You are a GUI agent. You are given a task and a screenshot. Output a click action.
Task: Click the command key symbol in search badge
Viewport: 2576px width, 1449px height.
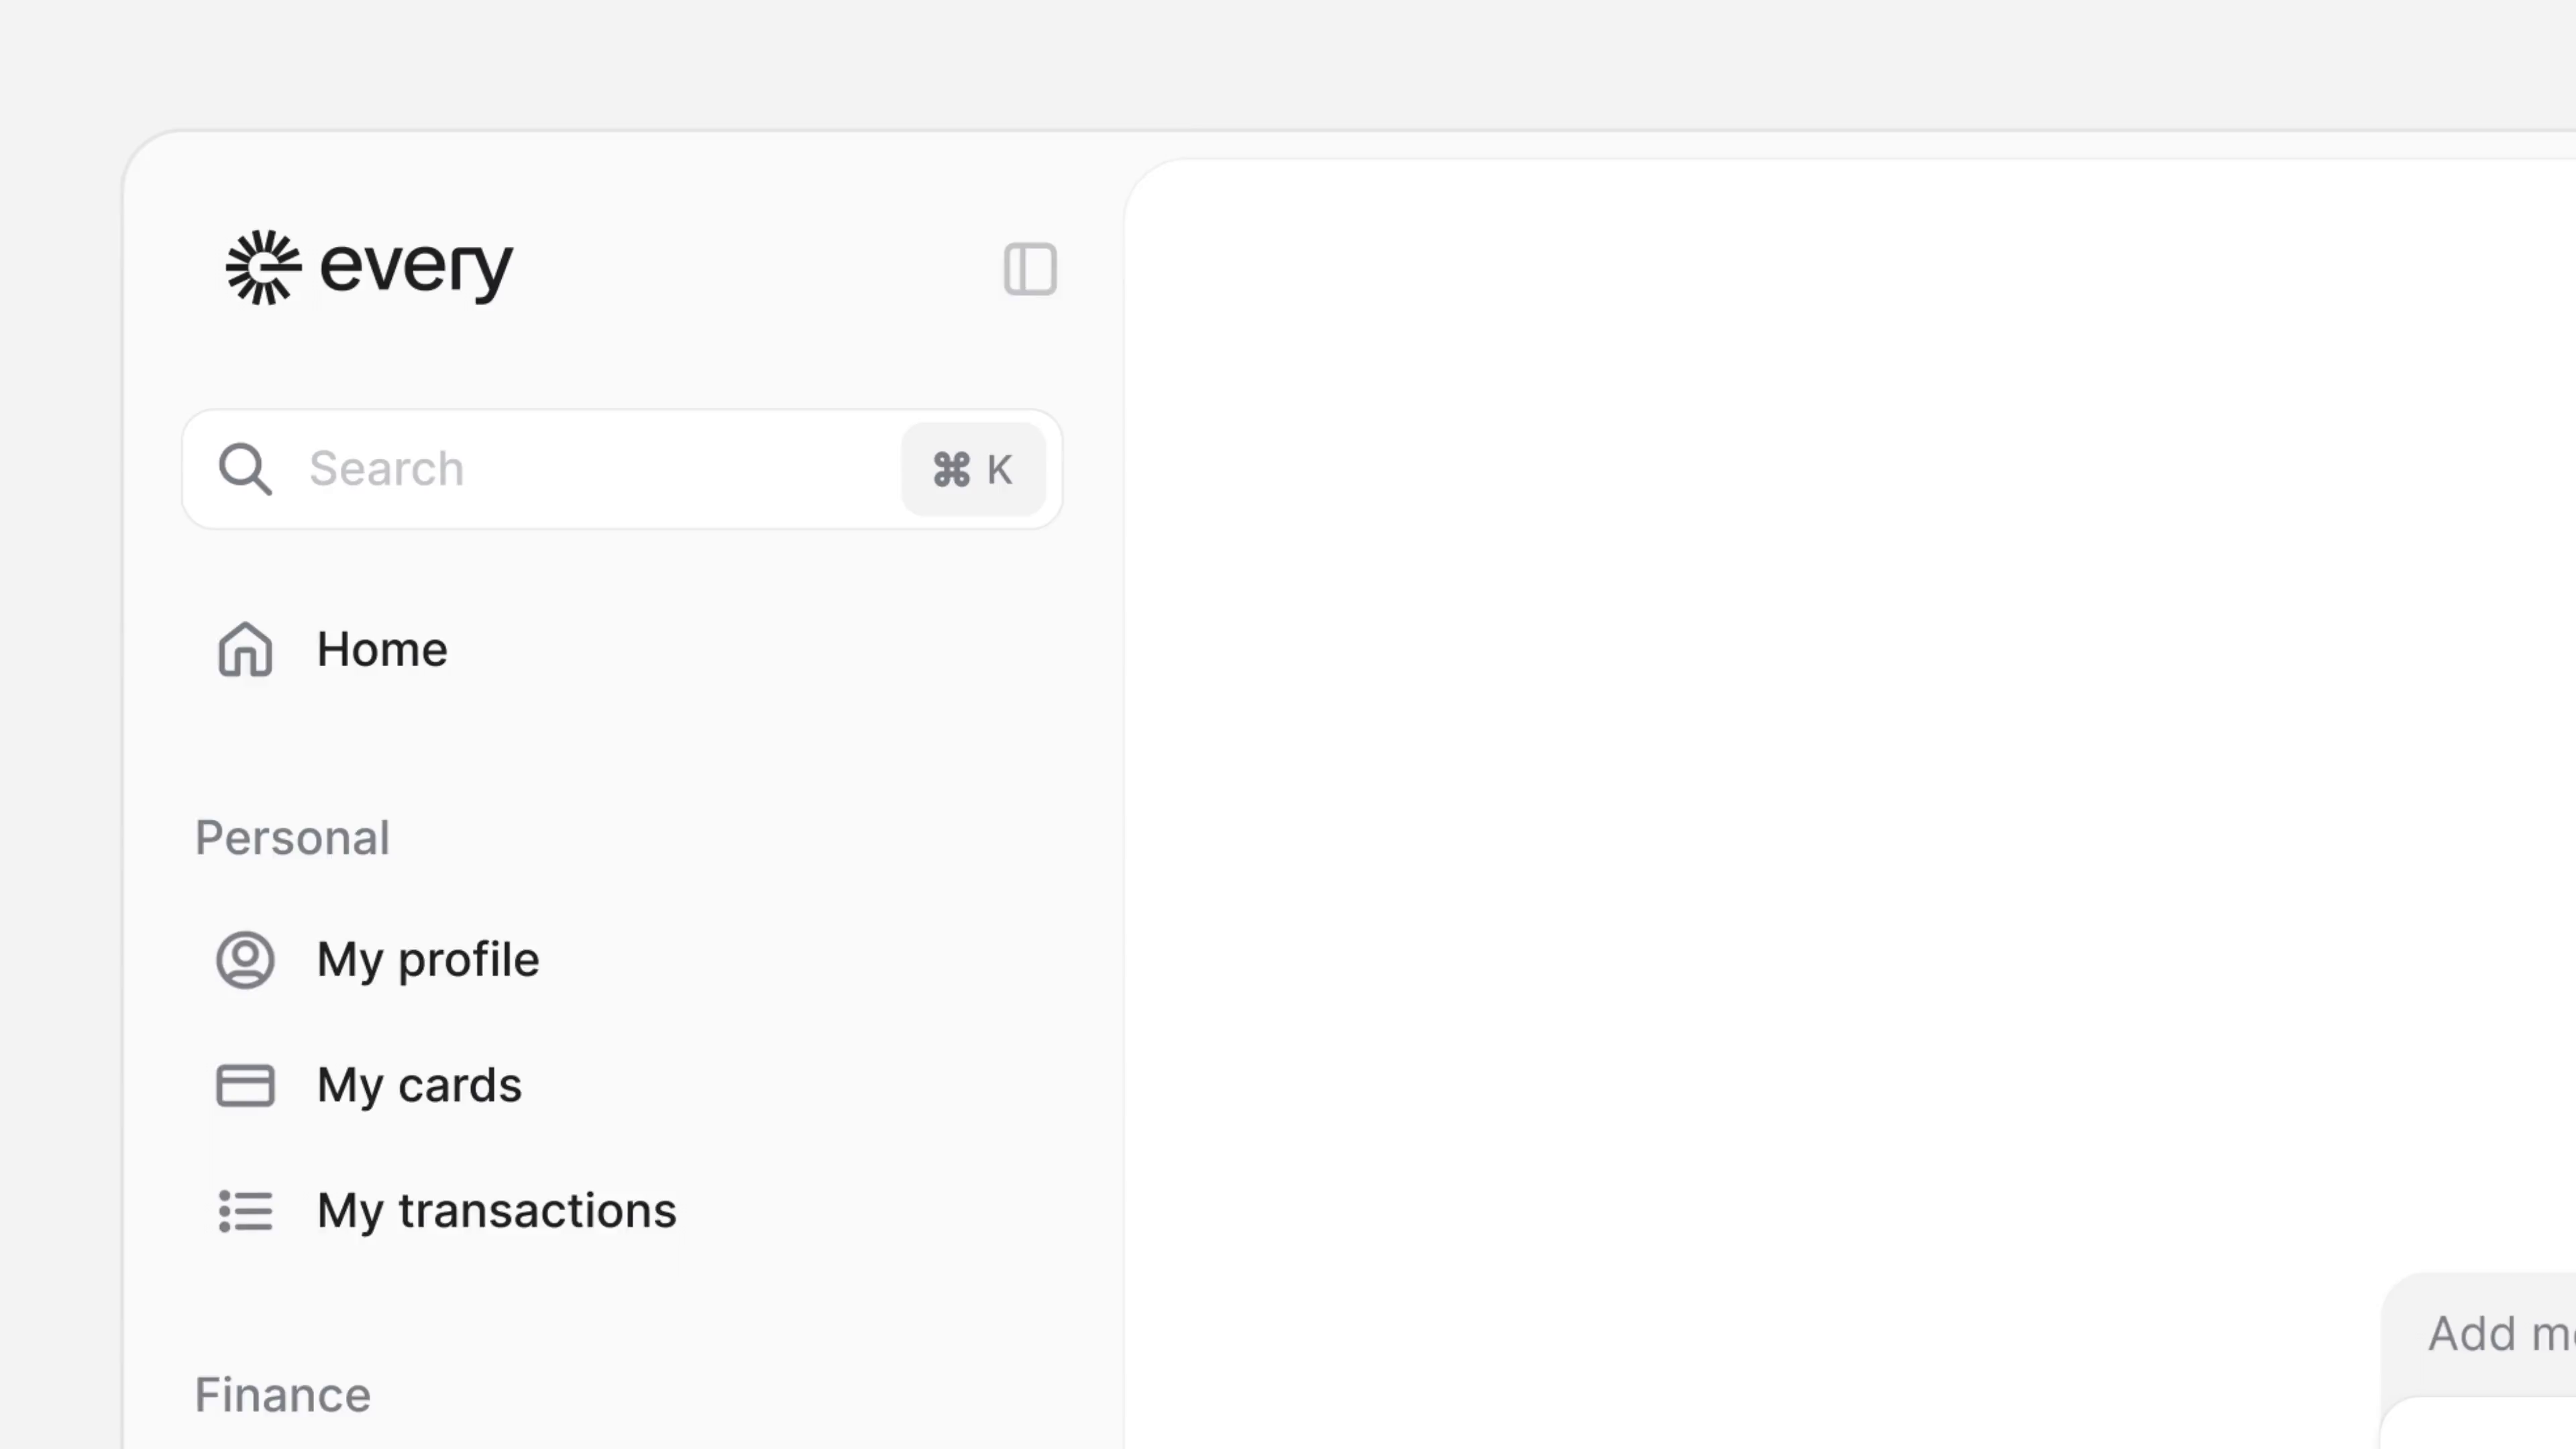click(951, 469)
